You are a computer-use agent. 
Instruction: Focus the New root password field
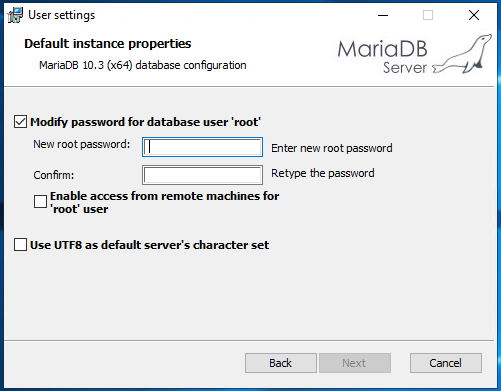point(202,147)
